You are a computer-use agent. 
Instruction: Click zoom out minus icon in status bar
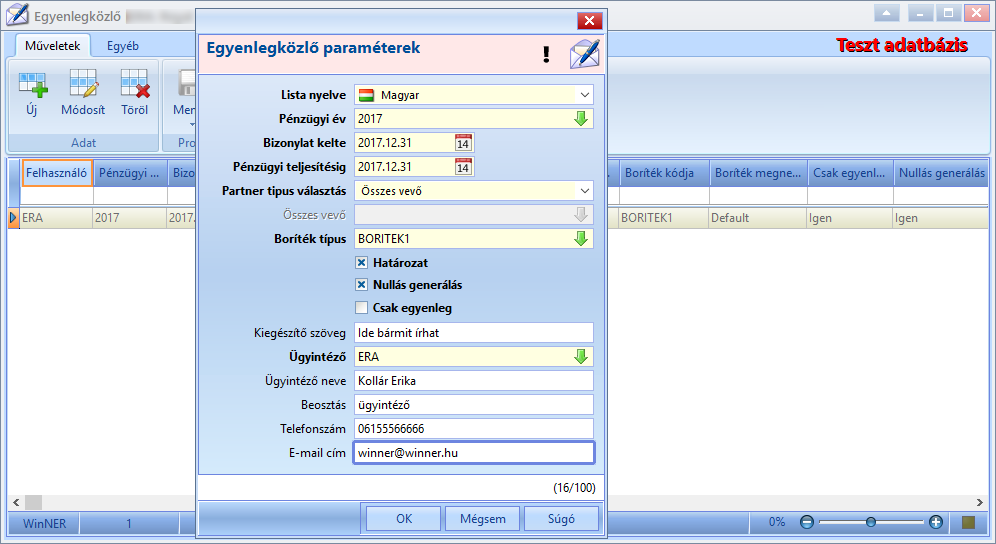tap(807, 522)
